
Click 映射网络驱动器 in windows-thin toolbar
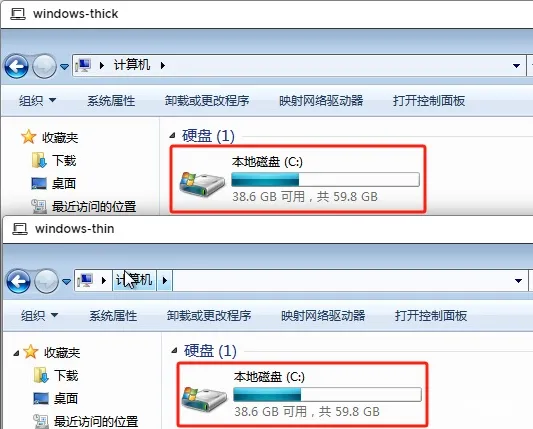click(323, 315)
